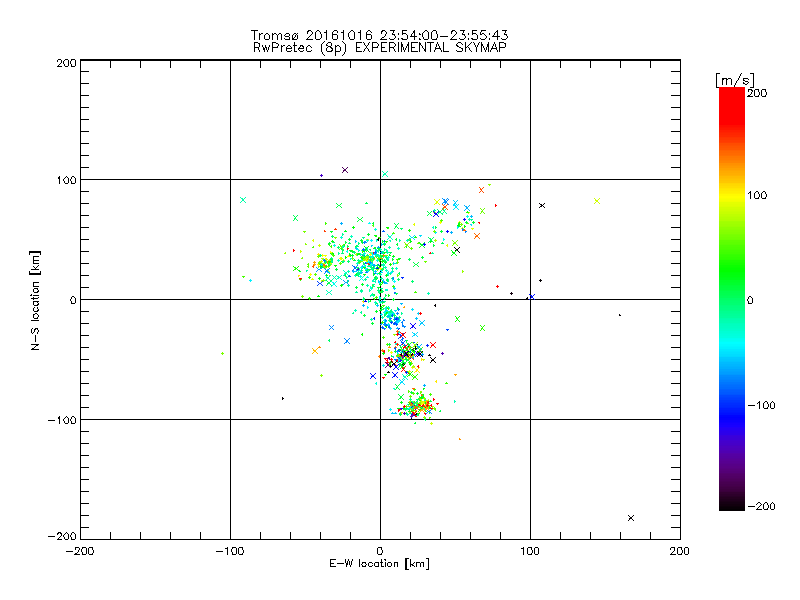
Task: Click the y-axis tick label 100
Action: [x=66, y=180]
